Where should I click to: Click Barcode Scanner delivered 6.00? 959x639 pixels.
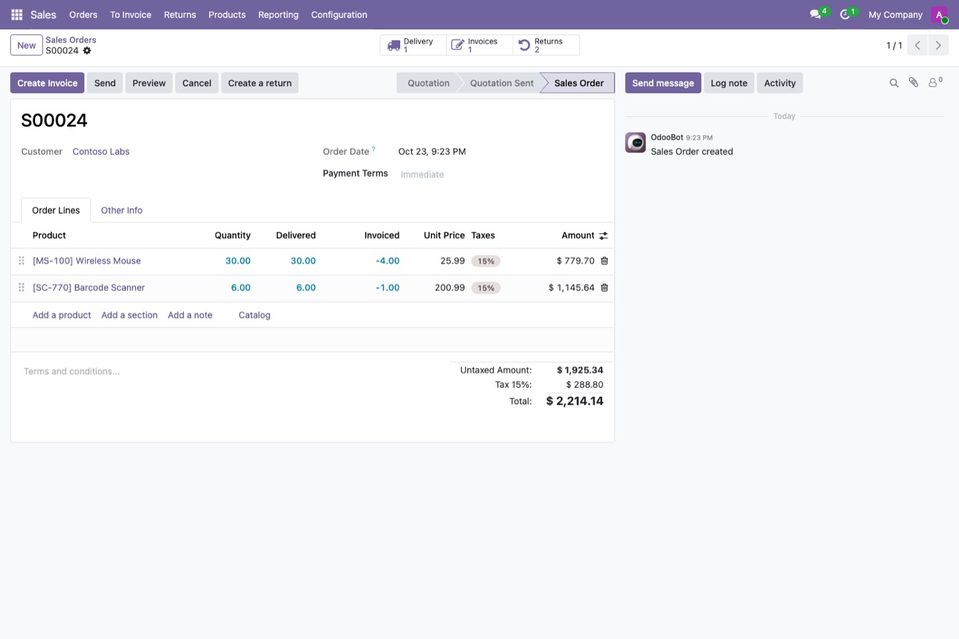[306, 287]
